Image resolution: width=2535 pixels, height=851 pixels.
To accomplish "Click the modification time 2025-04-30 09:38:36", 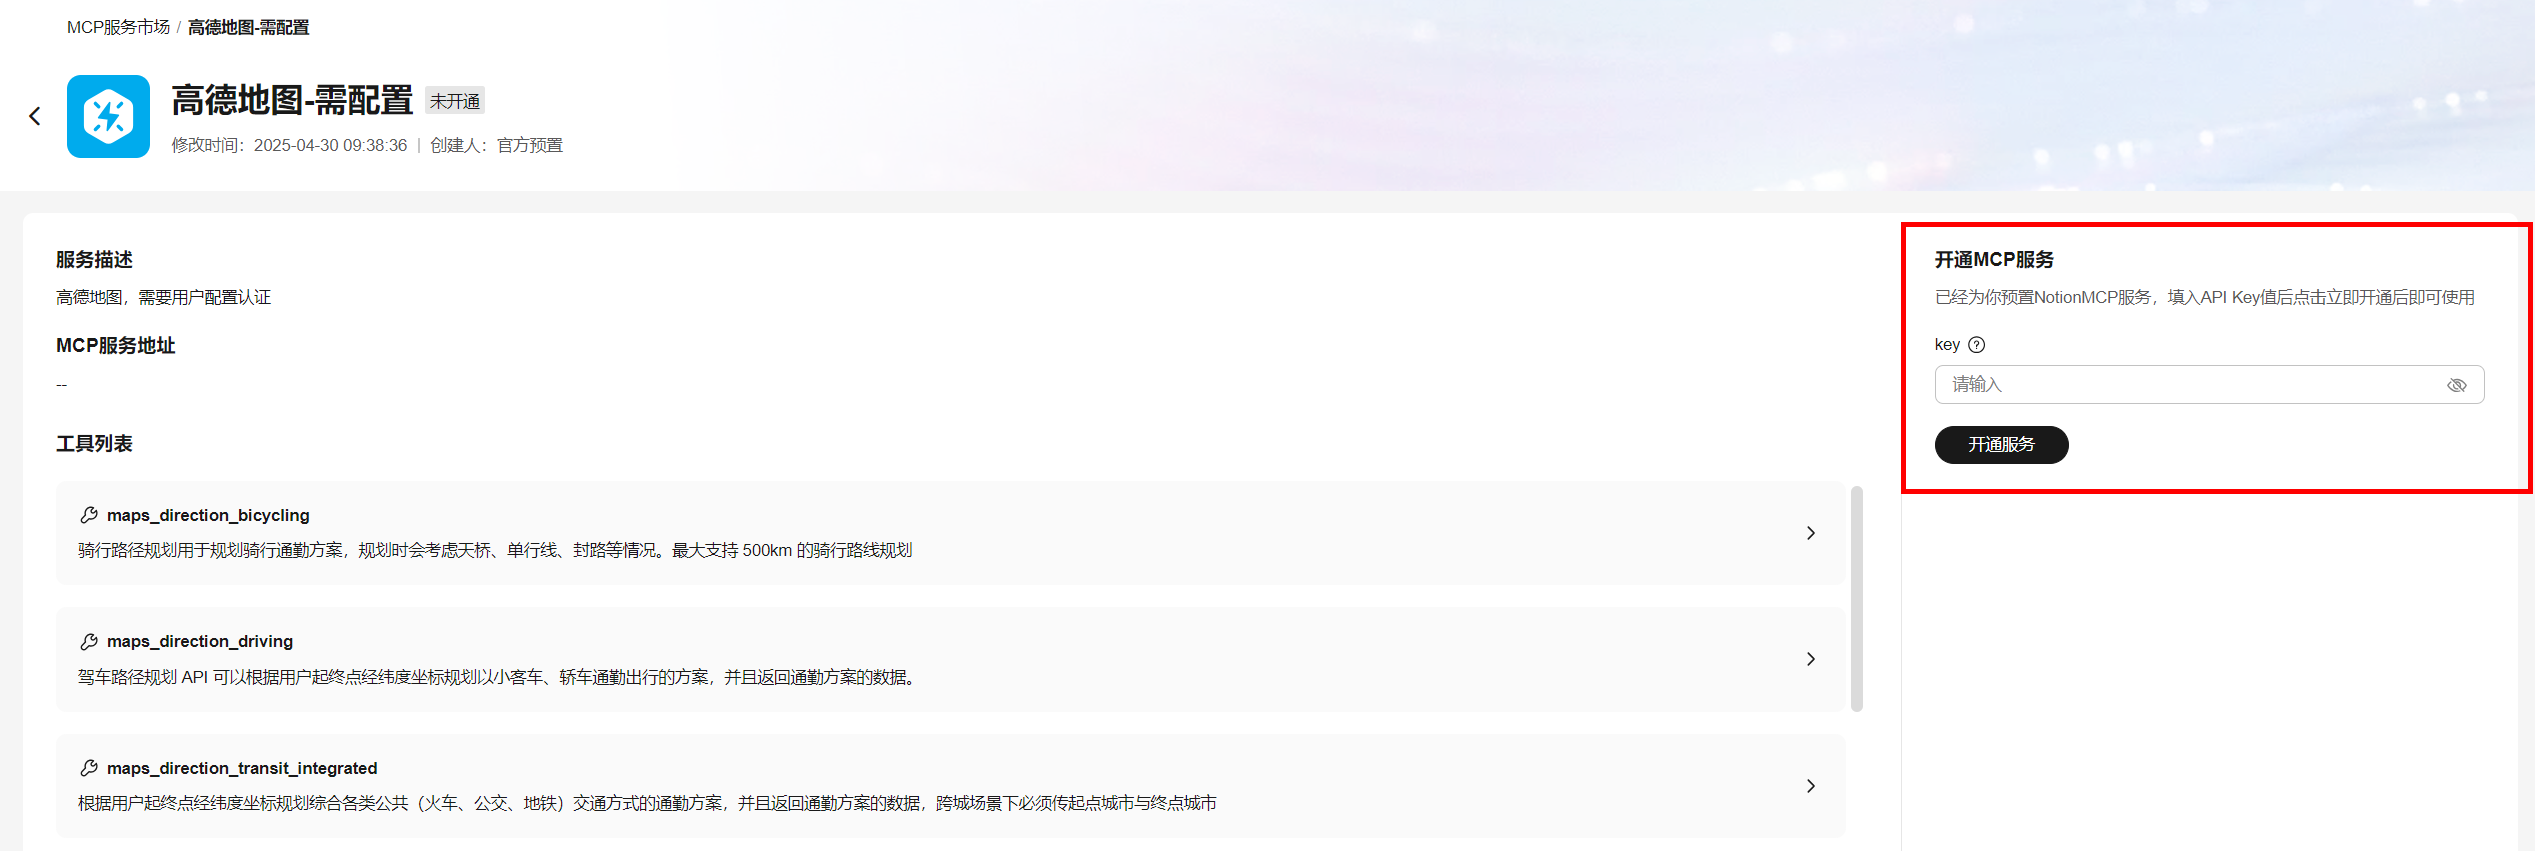I will pyautogui.click(x=330, y=146).
